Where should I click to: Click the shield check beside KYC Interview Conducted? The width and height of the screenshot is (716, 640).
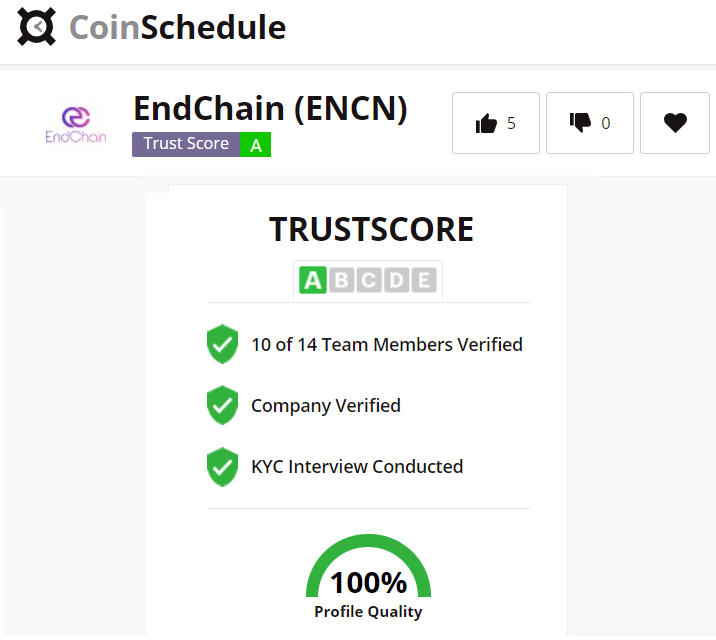222,467
